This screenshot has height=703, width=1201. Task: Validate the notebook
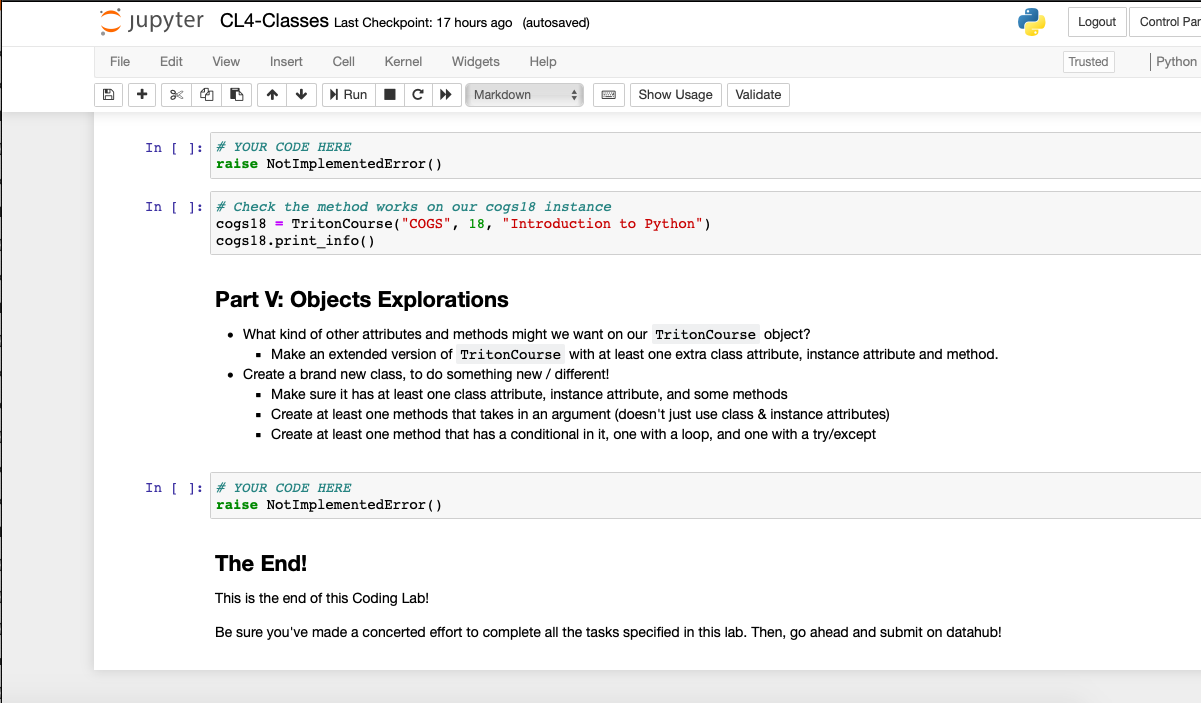coord(758,94)
